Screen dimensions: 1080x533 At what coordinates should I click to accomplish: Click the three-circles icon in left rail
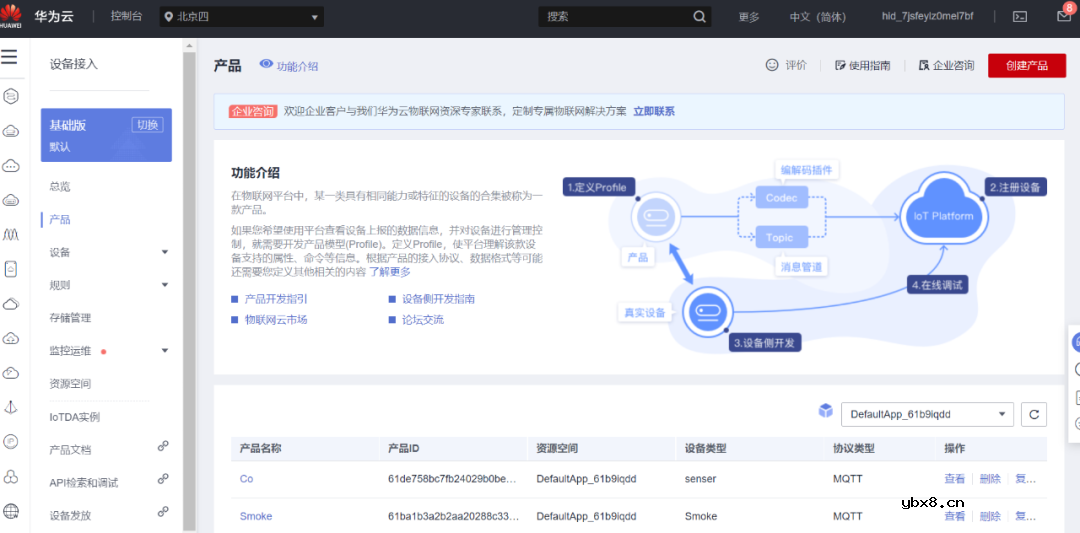coord(10,476)
